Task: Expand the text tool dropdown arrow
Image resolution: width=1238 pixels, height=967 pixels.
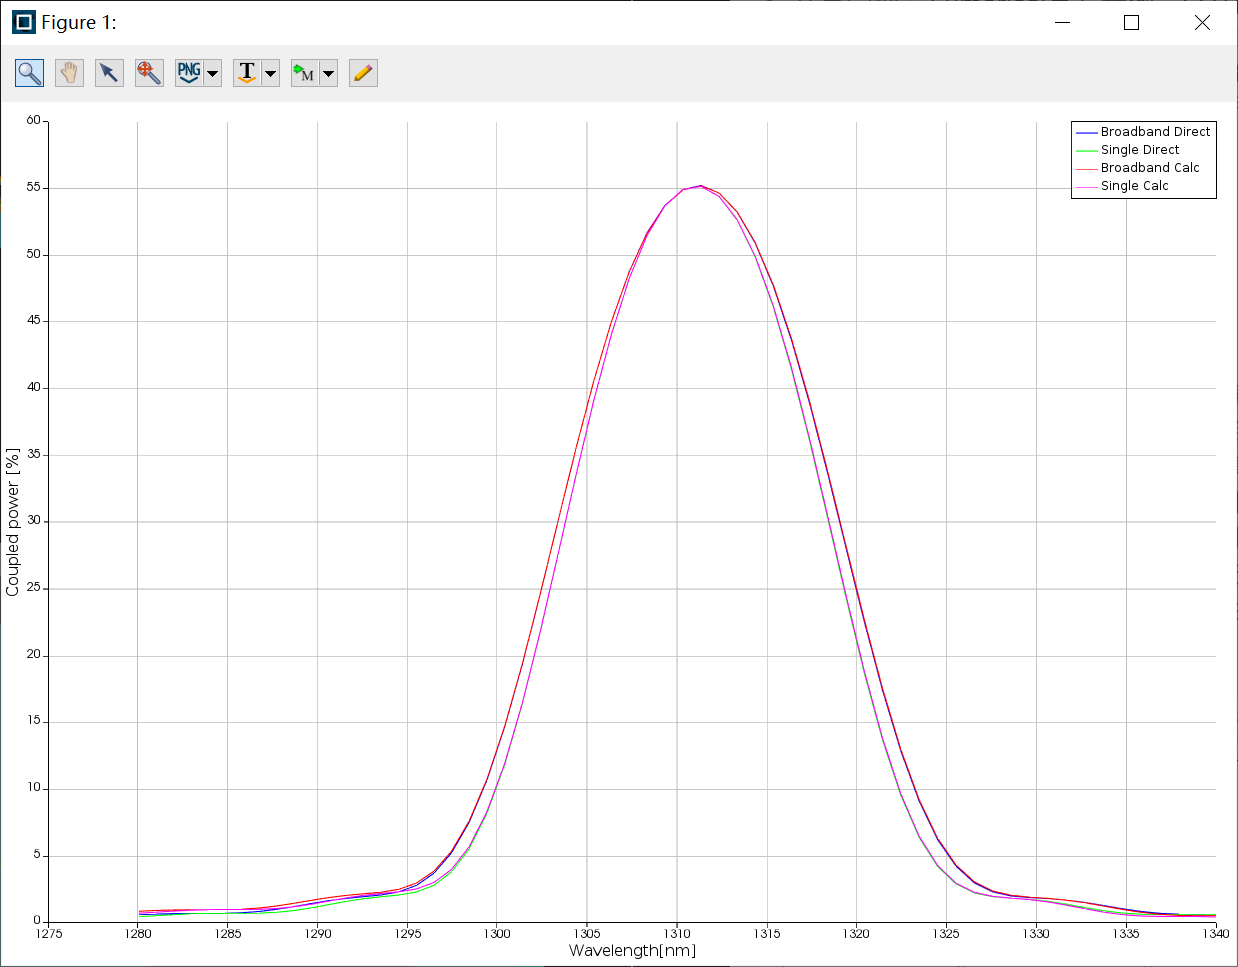Action: coord(270,73)
